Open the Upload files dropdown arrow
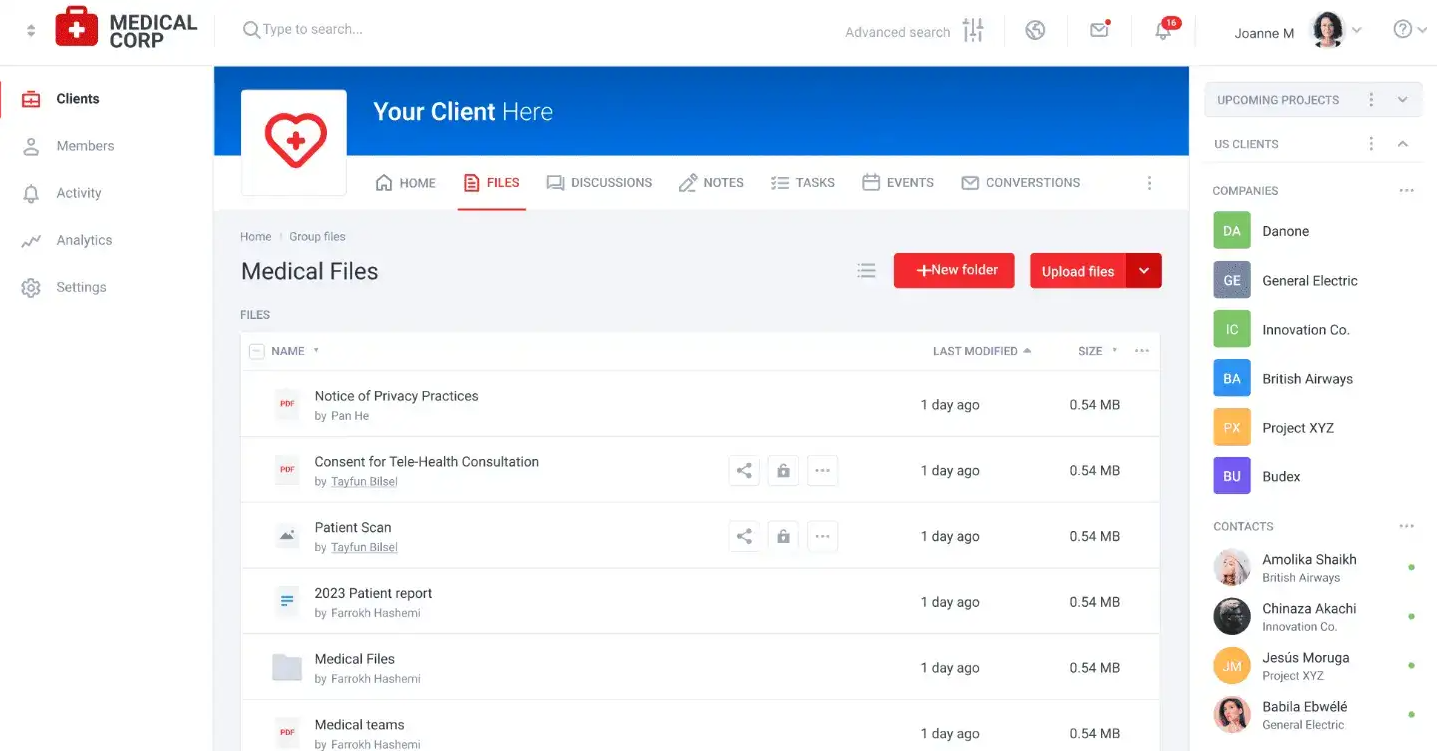Screen dimensions: 1437x751 [x=1145, y=270]
